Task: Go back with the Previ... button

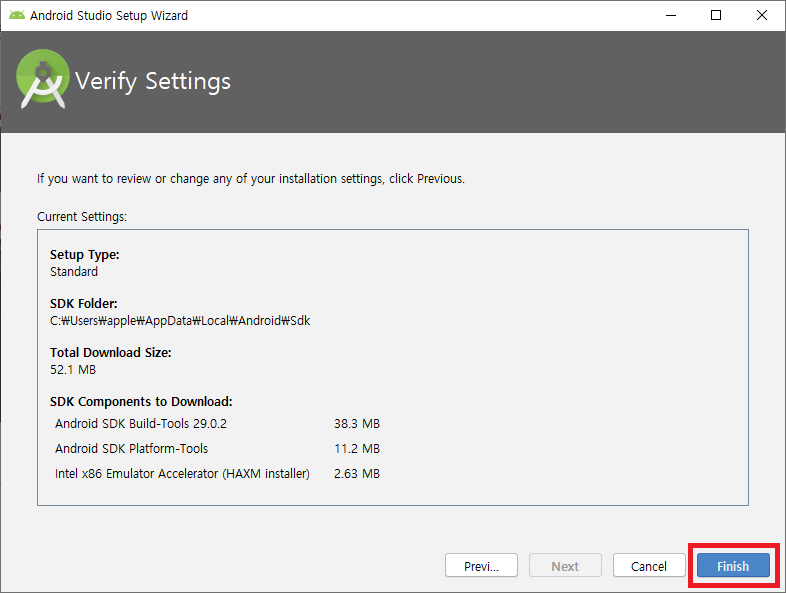Action: point(481,566)
